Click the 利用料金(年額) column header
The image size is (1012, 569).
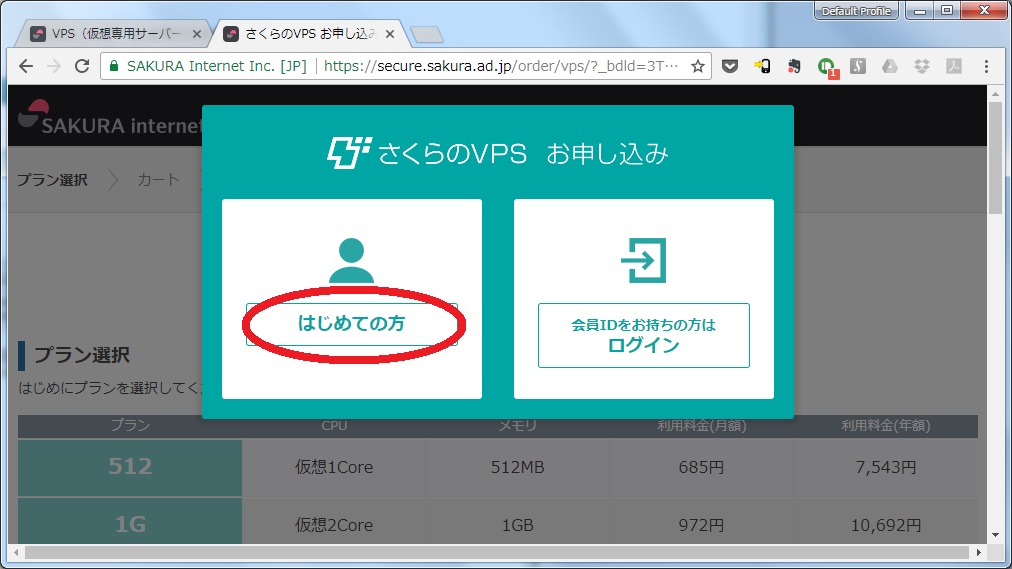coord(886,426)
